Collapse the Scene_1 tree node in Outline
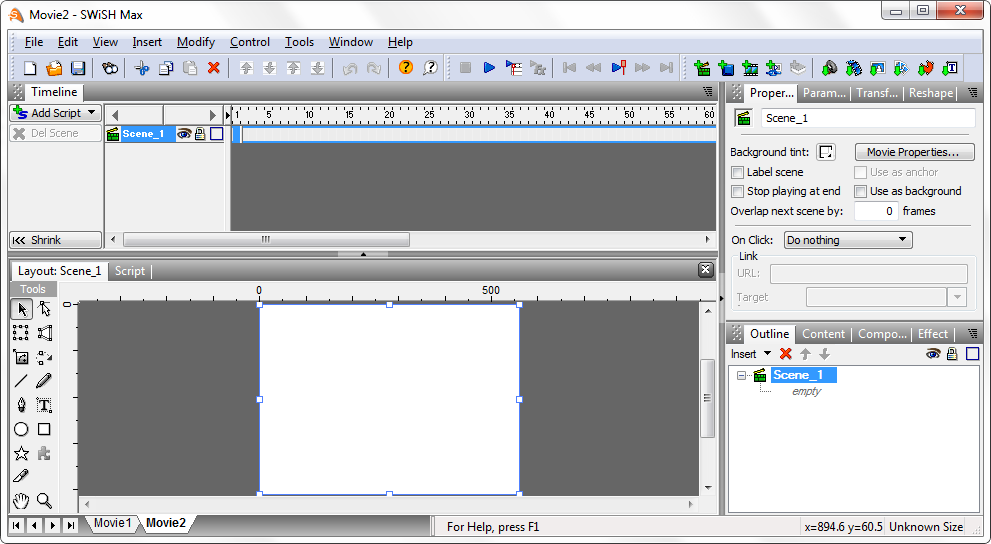This screenshot has height=544, width=991. (x=742, y=375)
